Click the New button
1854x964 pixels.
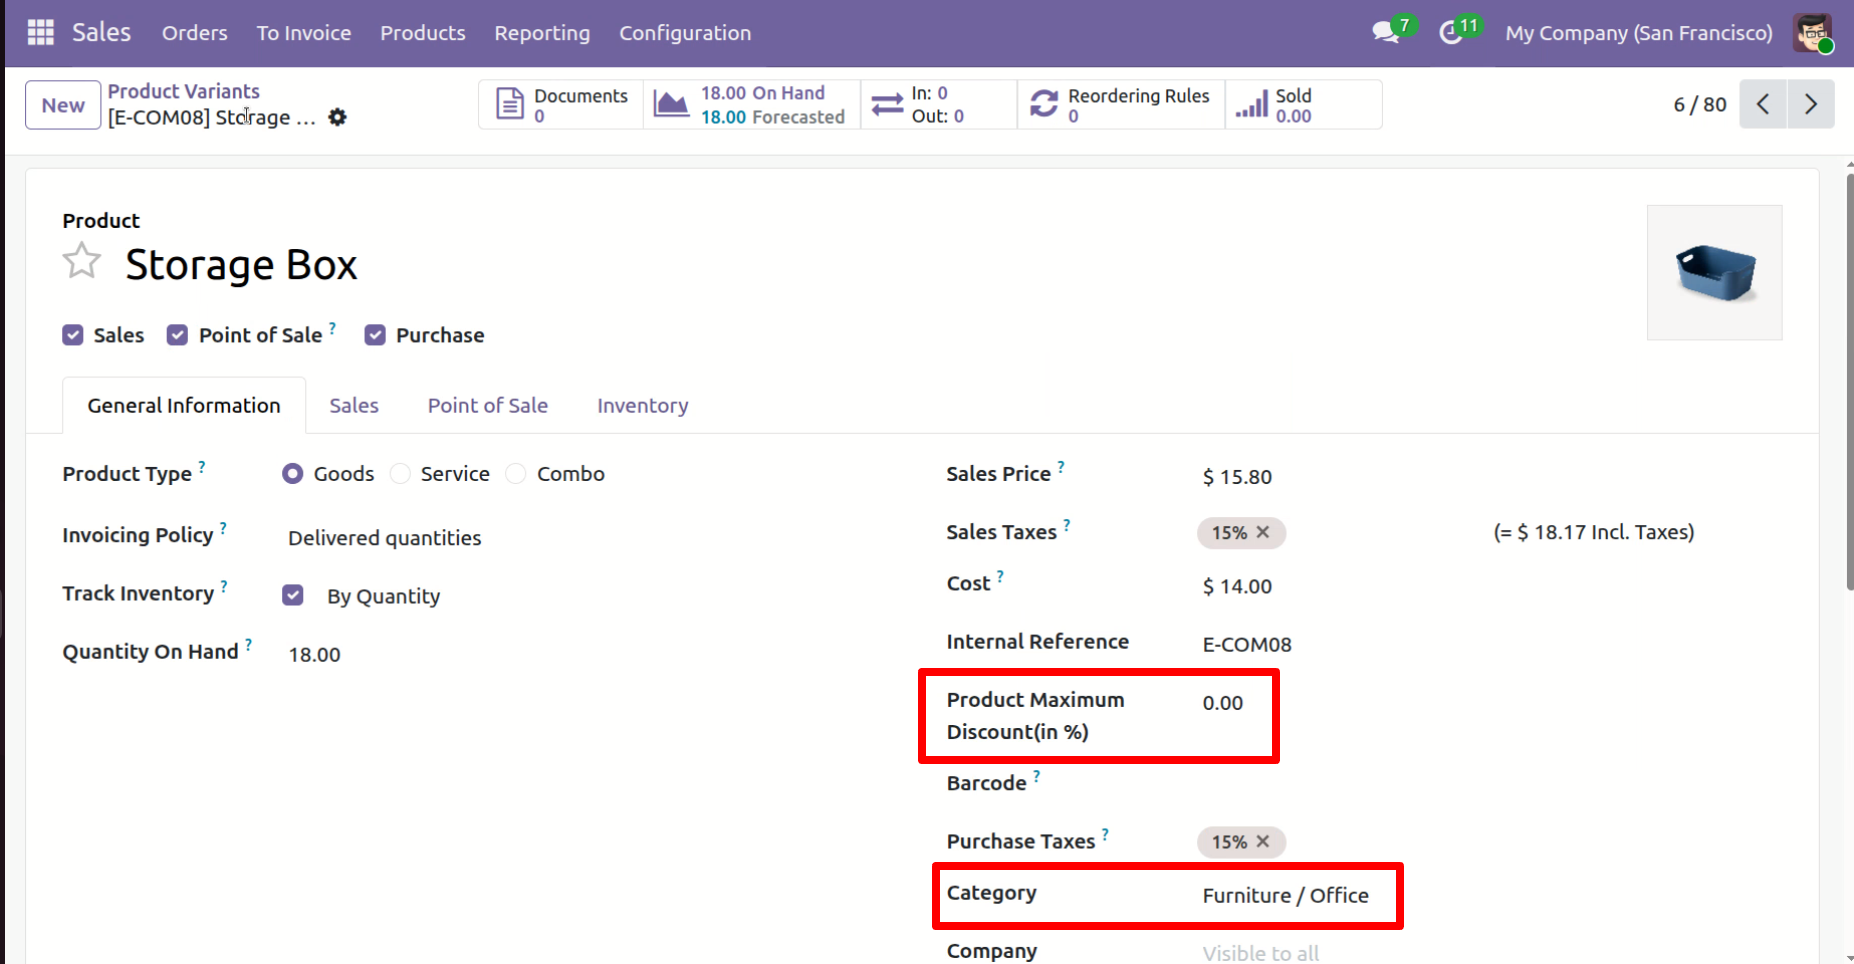click(63, 105)
